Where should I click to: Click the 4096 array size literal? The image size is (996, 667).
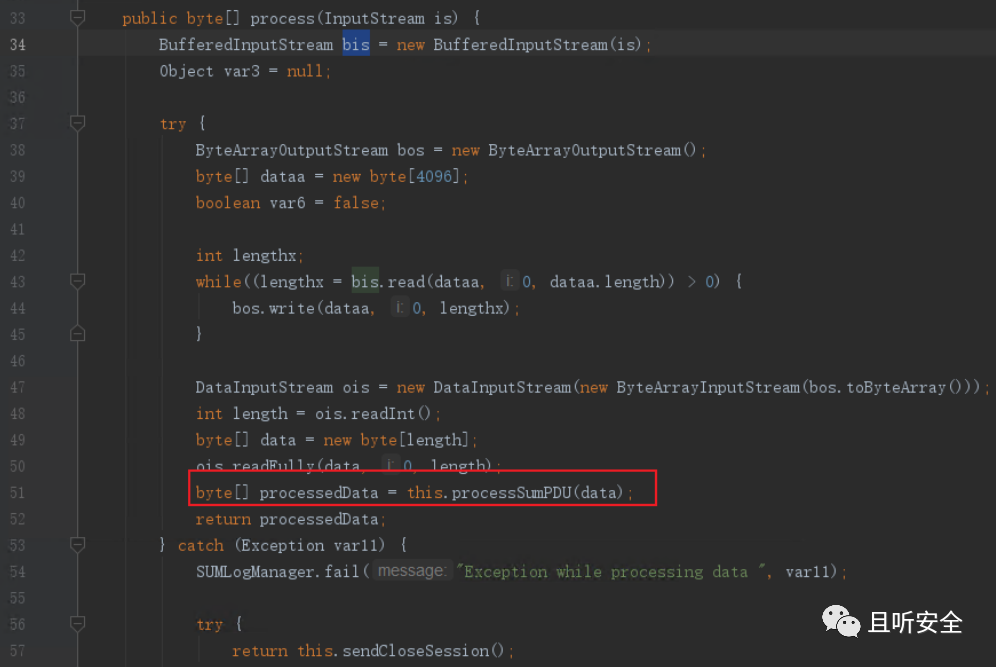coord(434,176)
